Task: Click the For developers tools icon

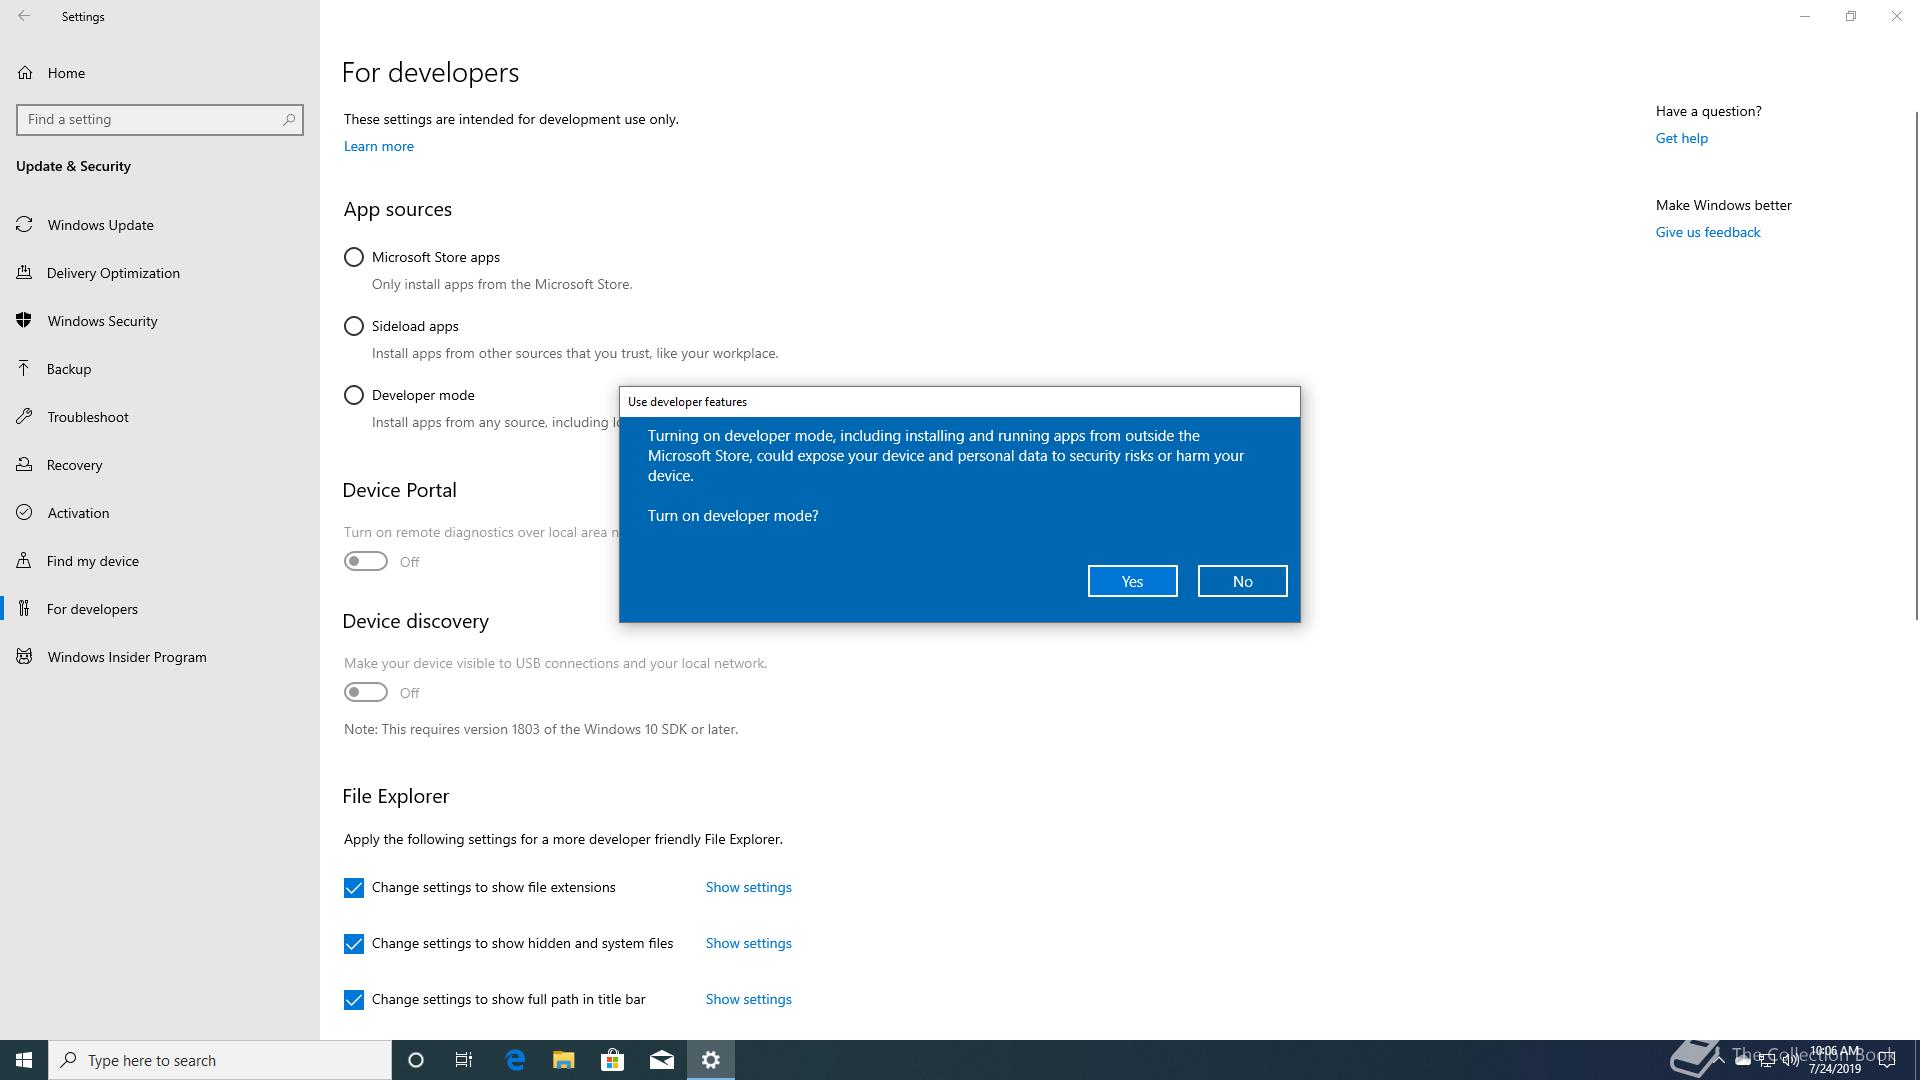Action: pyautogui.click(x=25, y=609)
